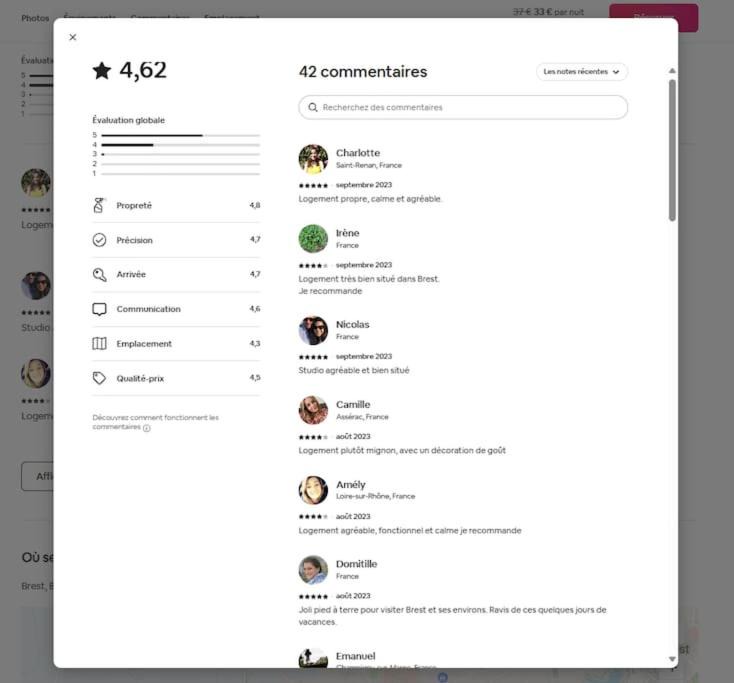Click the Recherchez des commentaires search field
Viewport: 734px width, 683px height.
click(x=463, y=107)
